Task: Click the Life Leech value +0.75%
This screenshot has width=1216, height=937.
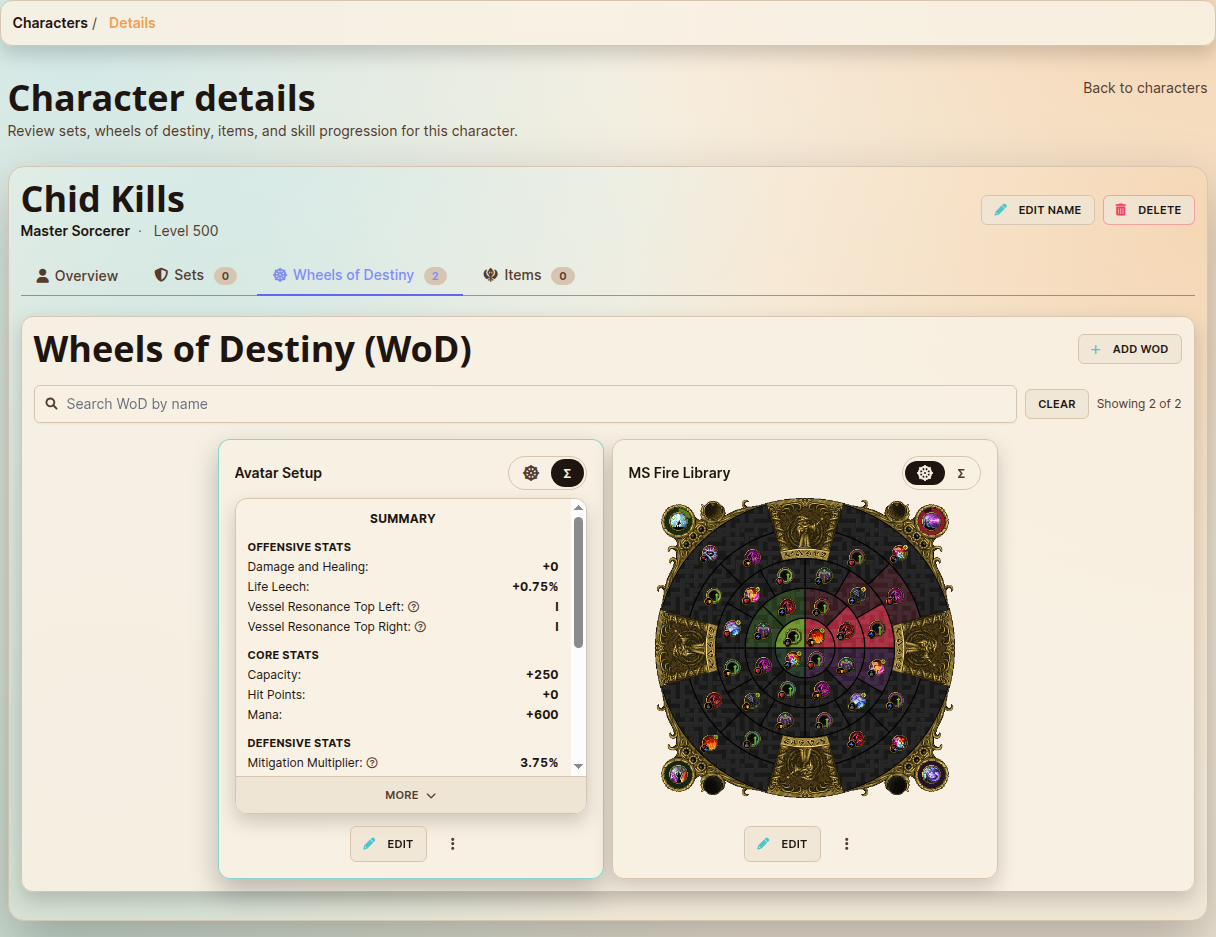Action: [535, 587]
